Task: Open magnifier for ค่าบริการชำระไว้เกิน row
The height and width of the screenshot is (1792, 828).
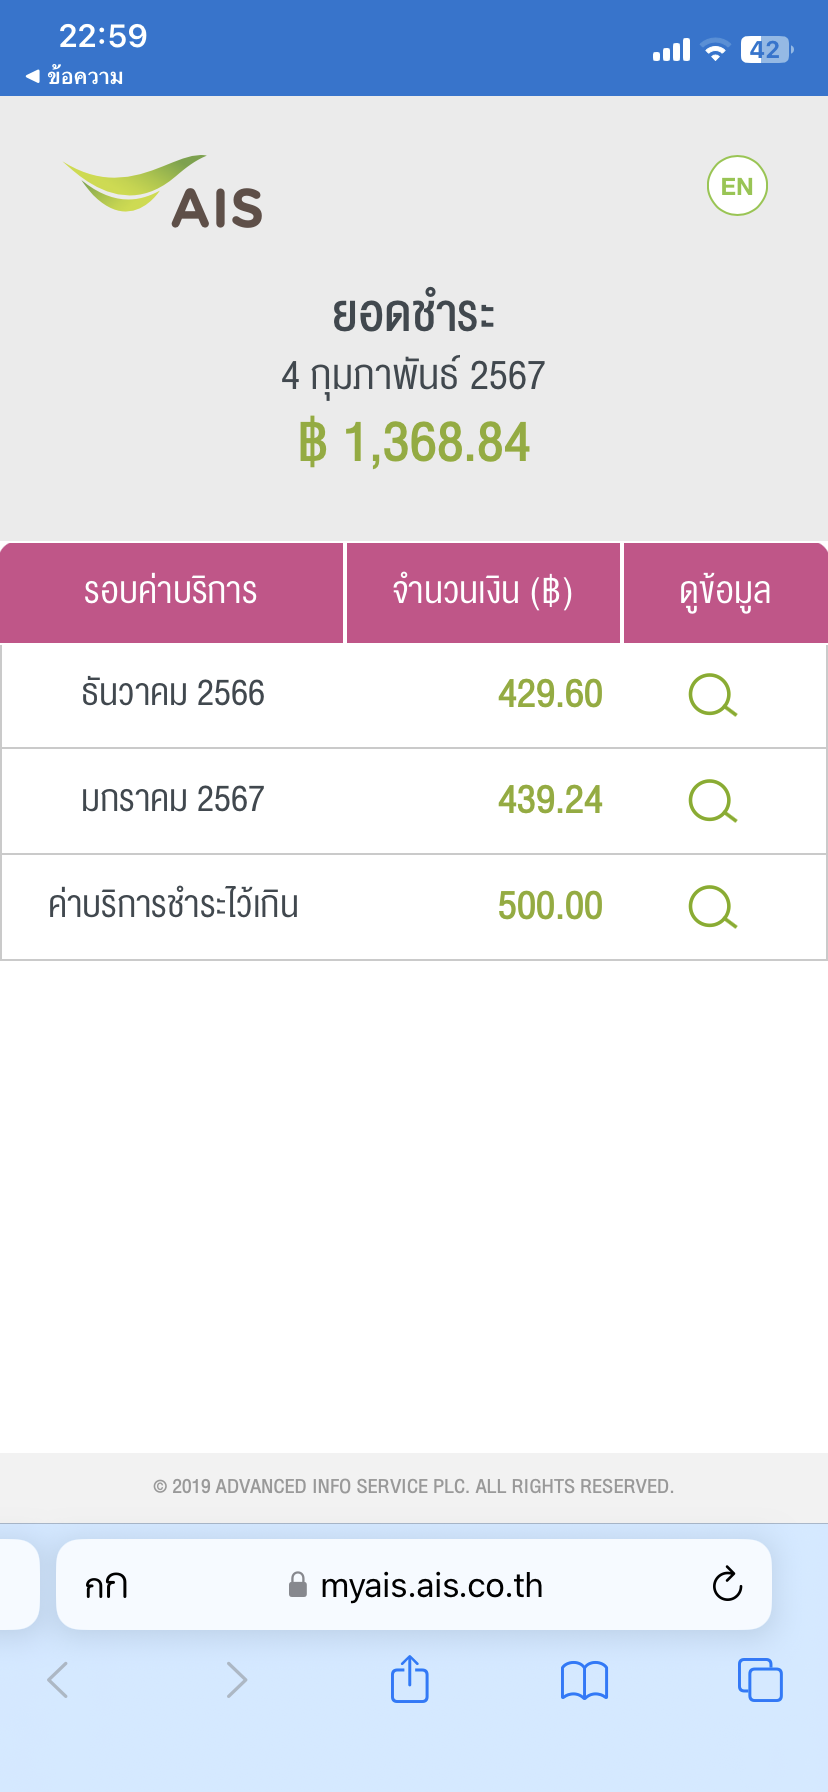Action: (x=712, y=907)
